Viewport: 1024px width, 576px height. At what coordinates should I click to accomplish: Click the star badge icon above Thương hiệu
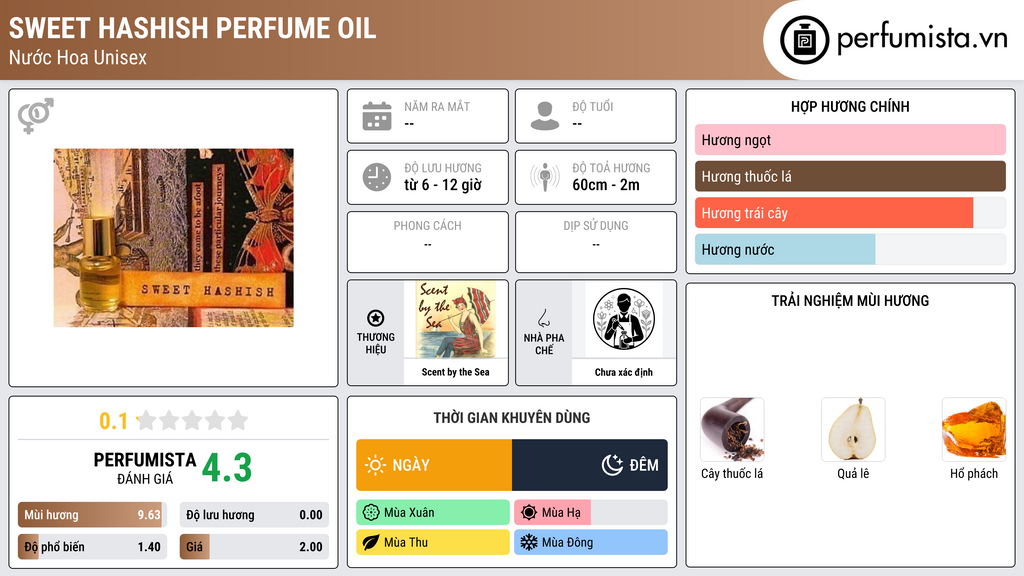[x=376, y=318]
